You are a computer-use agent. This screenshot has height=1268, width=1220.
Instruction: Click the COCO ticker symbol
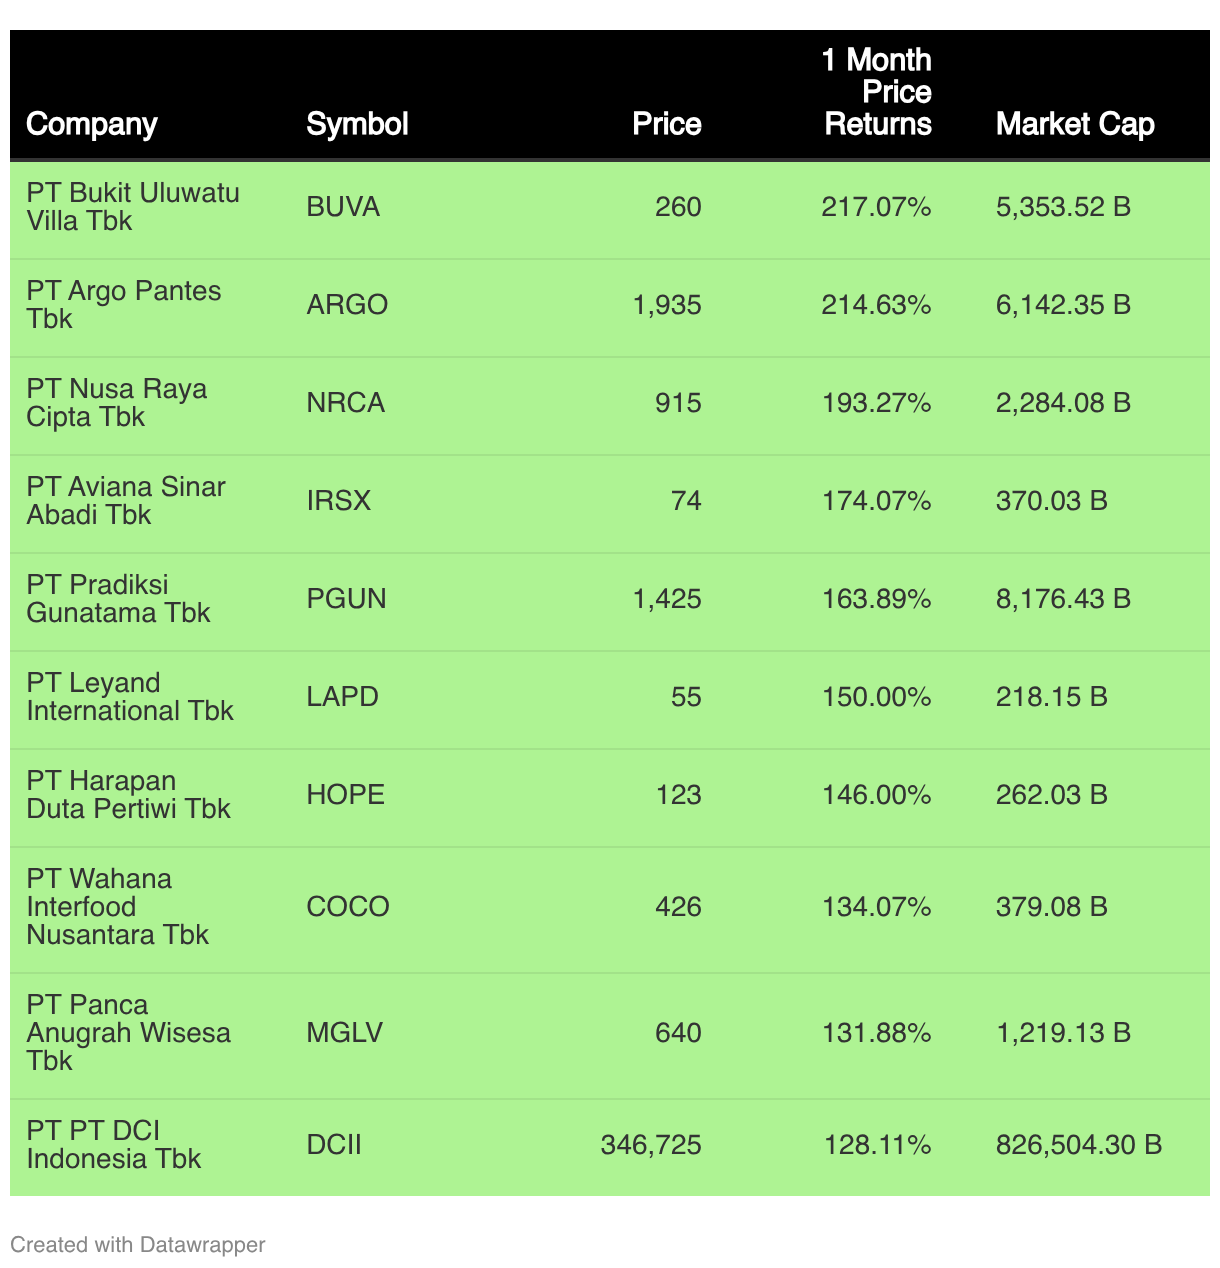tap(348, 907)
